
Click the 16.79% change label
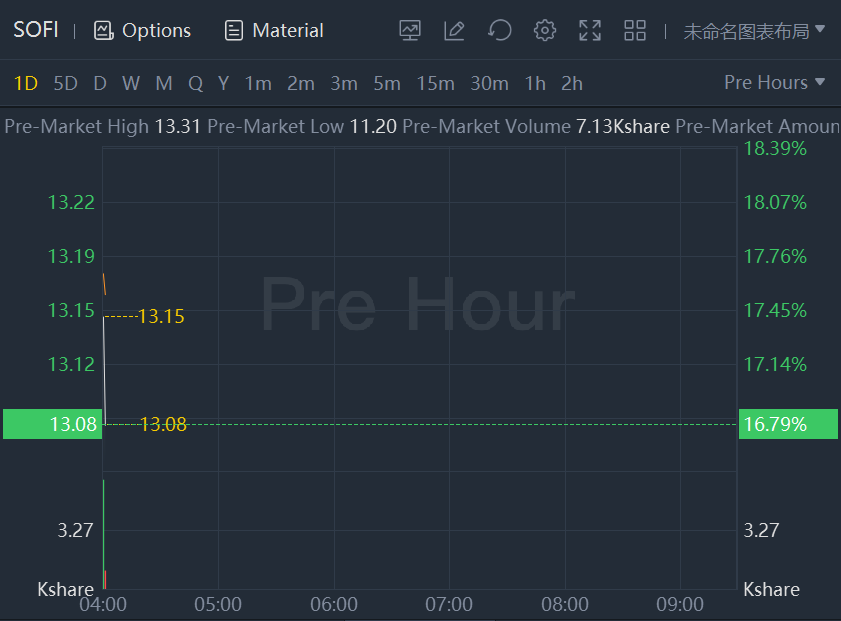point(774,424)
